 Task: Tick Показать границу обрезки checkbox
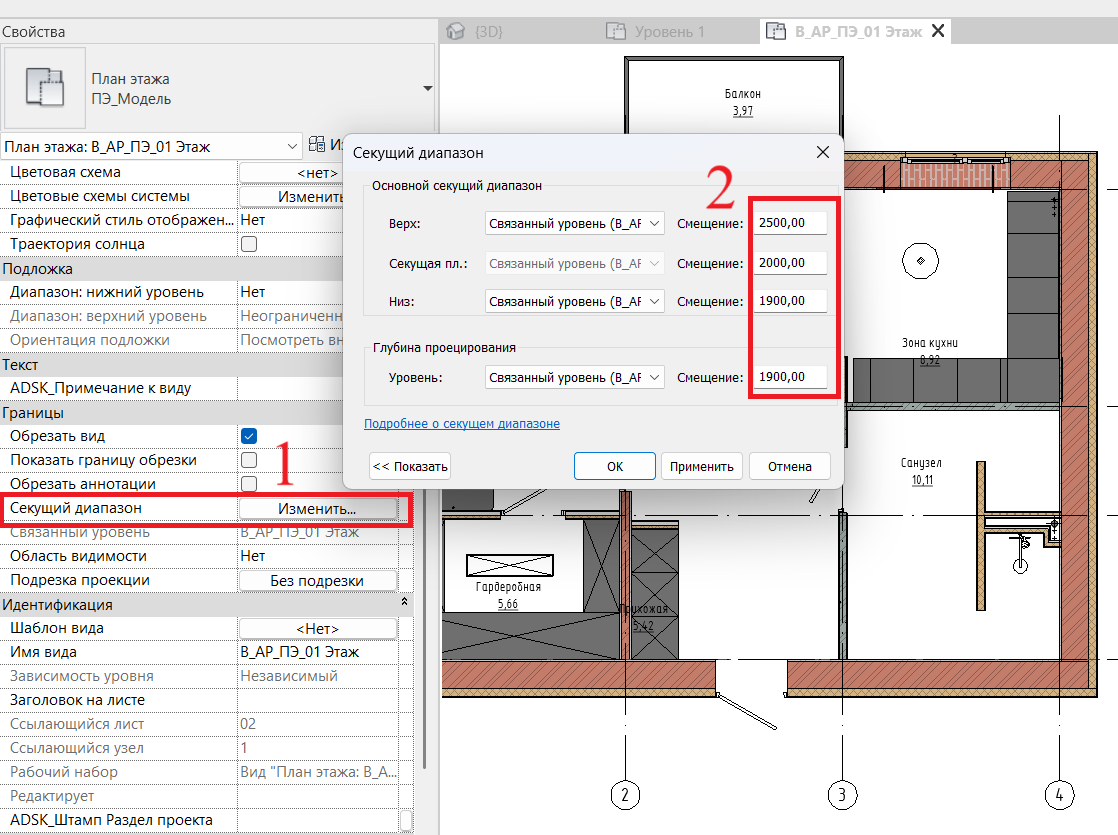coord(249,460)
